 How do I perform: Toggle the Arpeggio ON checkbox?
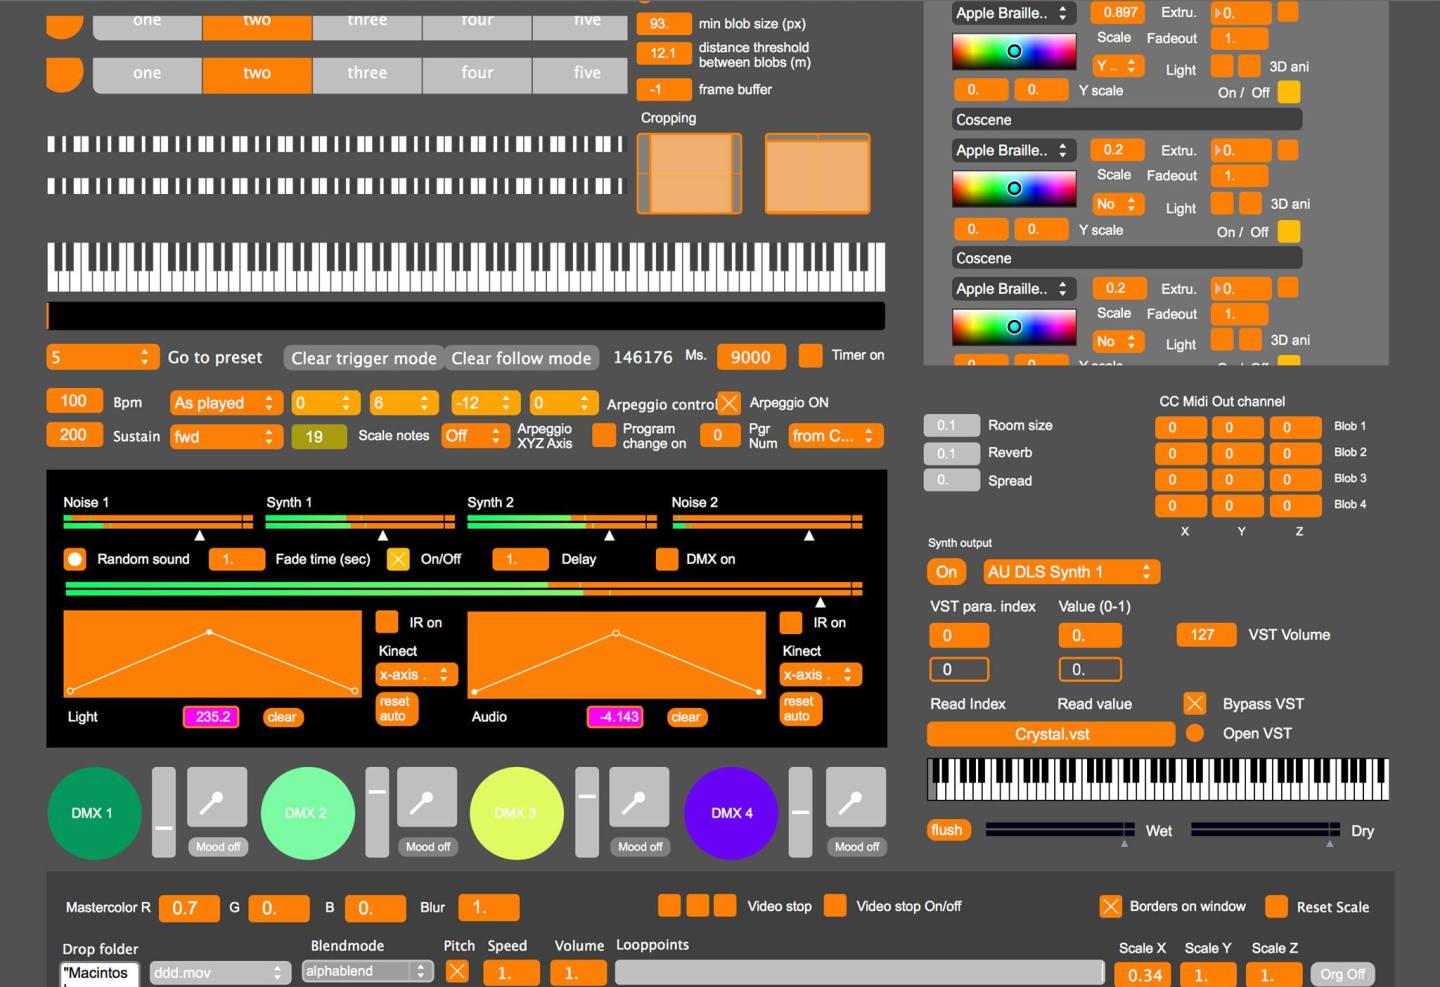729,403
